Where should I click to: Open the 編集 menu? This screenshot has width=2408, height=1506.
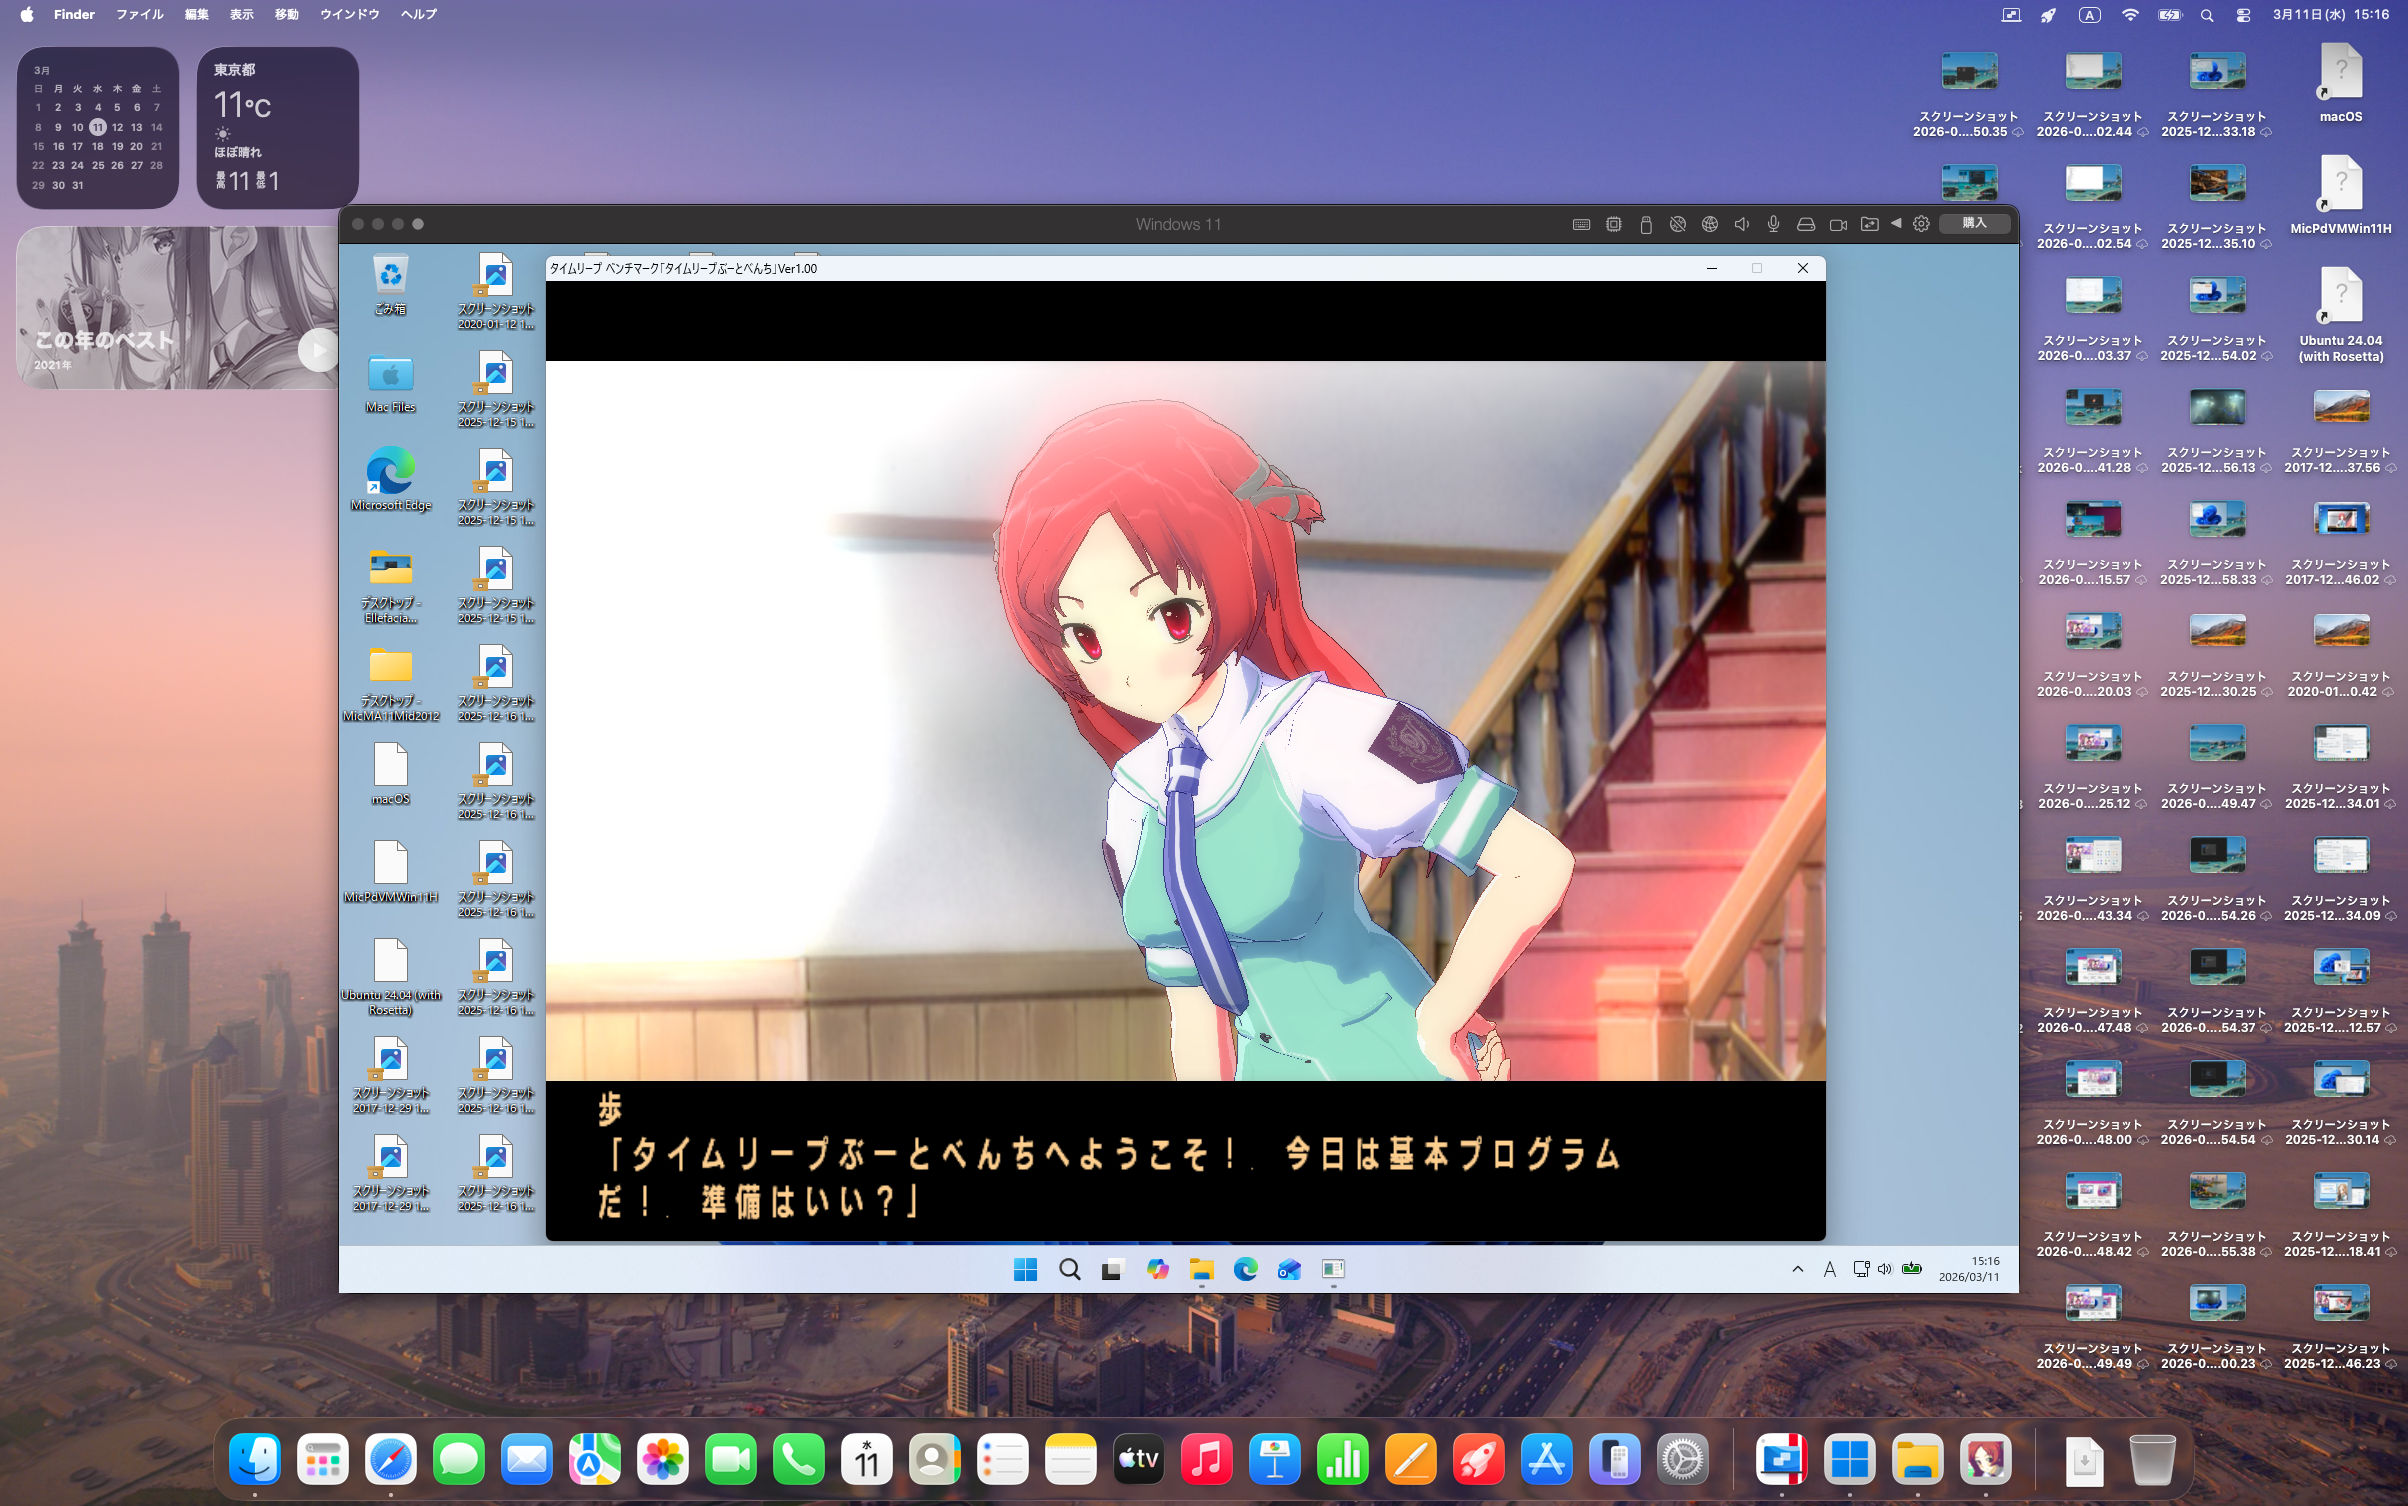point(196,15)
